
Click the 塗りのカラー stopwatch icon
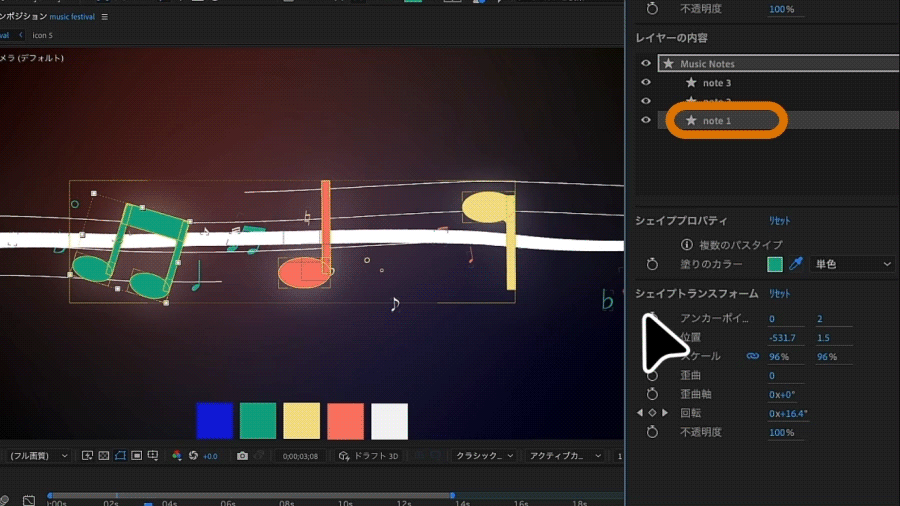point(652,264)
